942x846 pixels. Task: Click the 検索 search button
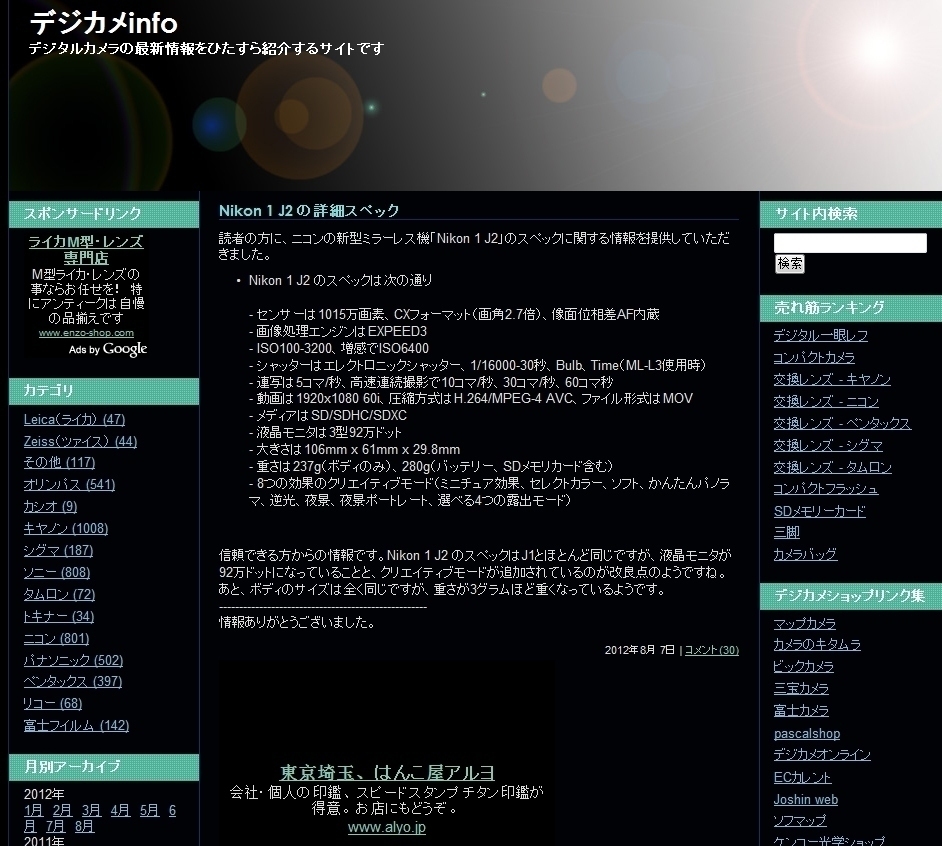click(789, 264)
